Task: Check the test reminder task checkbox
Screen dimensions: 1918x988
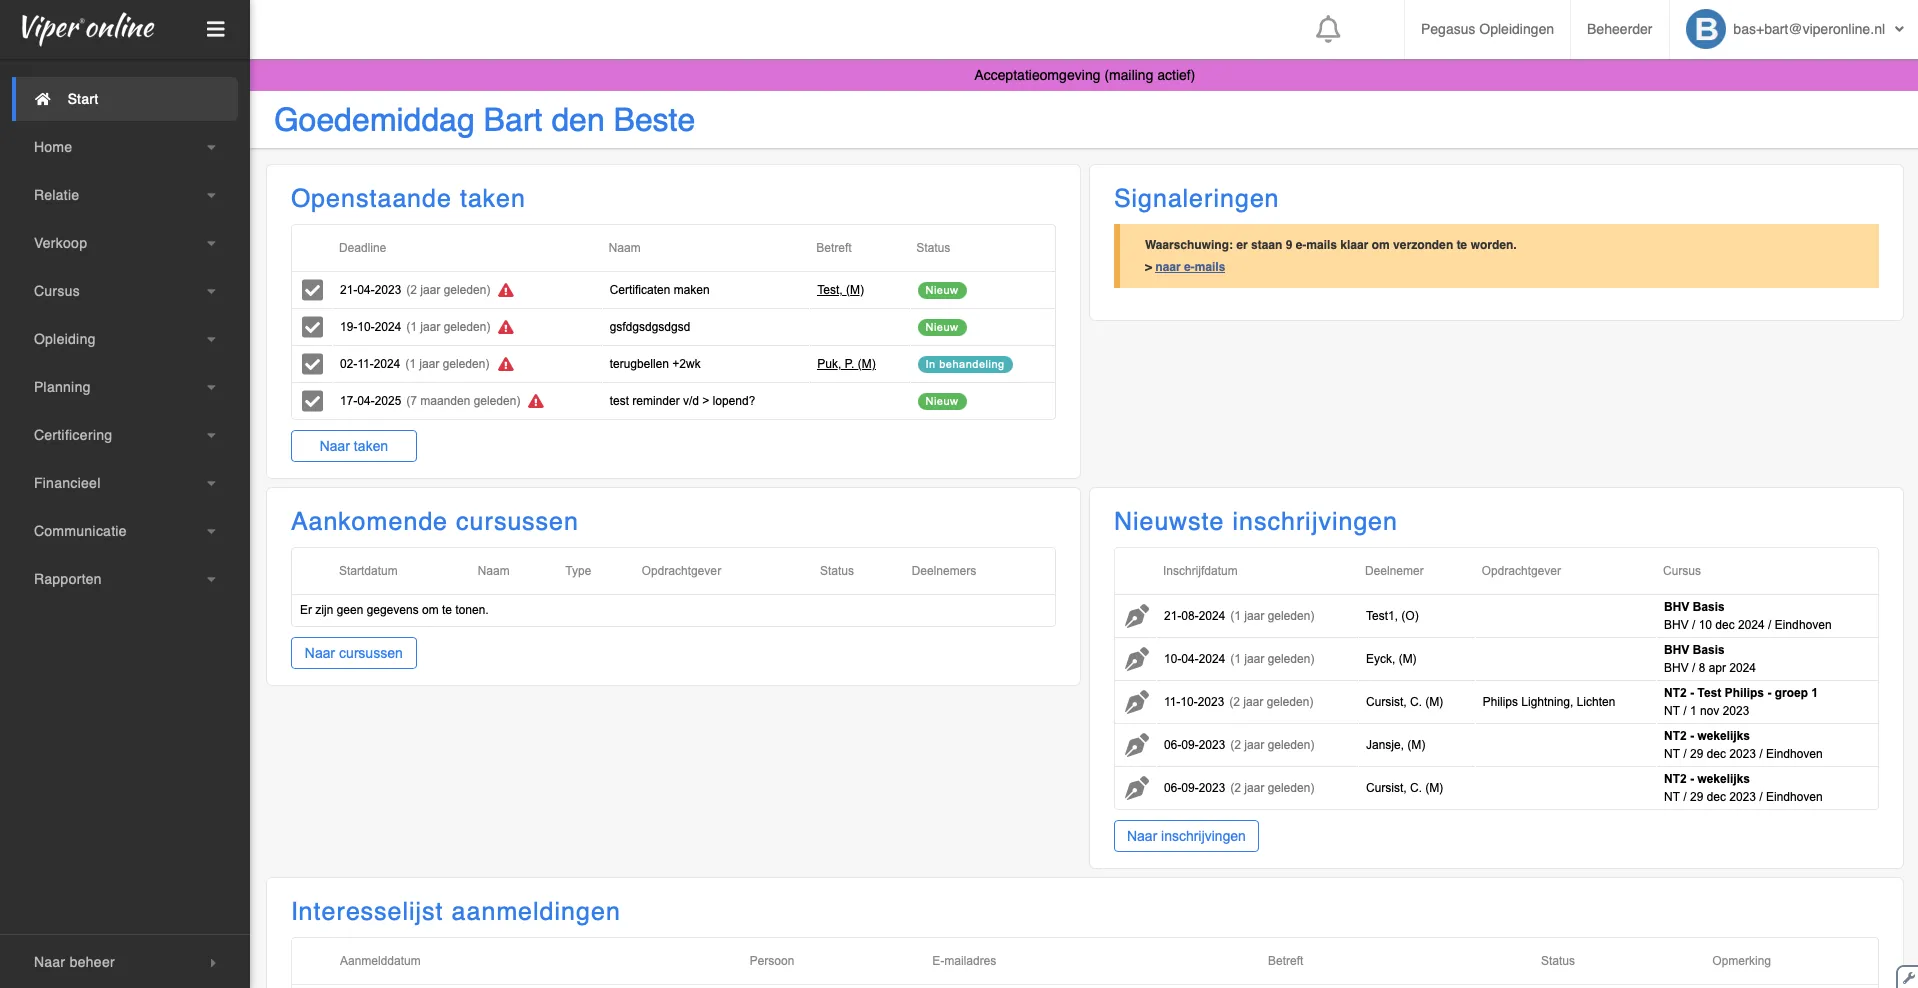Action: coord(312,401)
